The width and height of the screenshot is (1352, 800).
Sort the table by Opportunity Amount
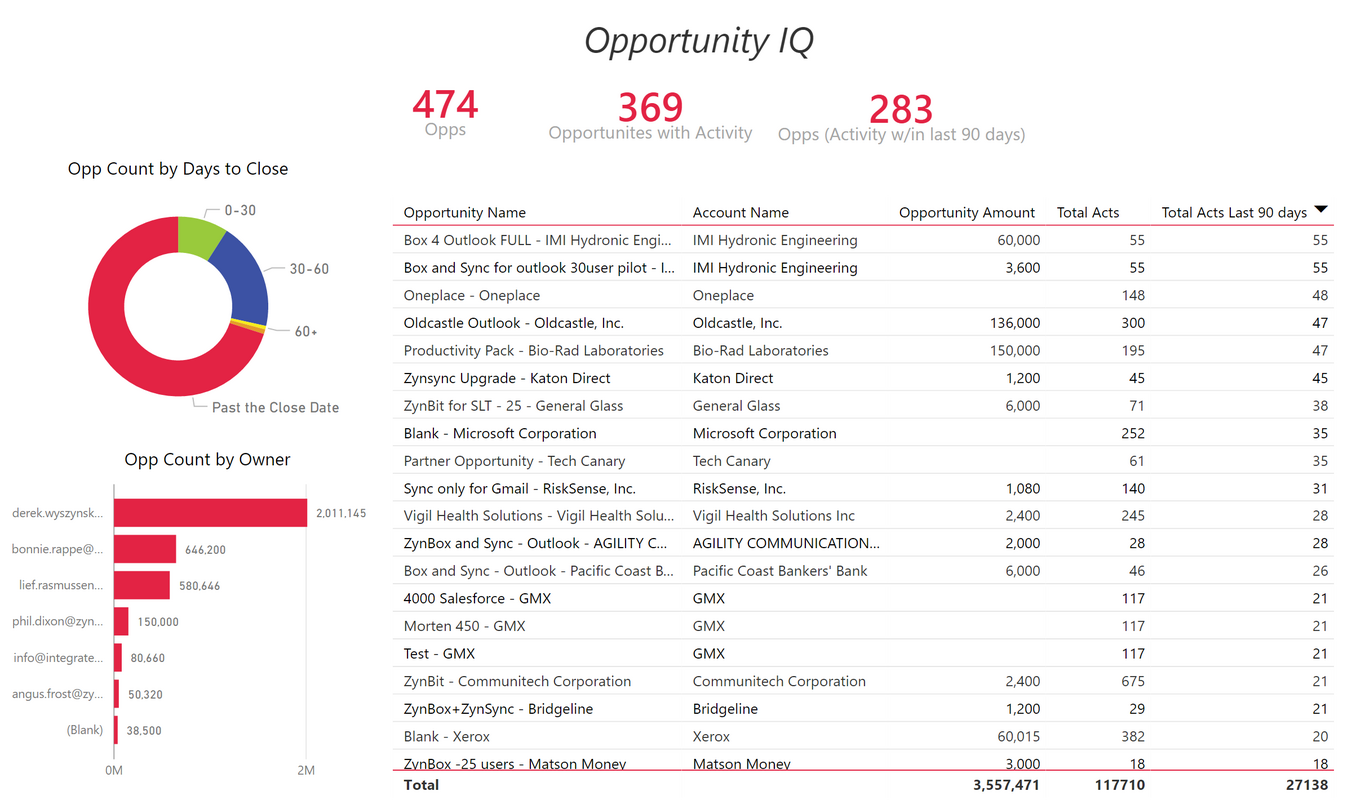[966, 212]
